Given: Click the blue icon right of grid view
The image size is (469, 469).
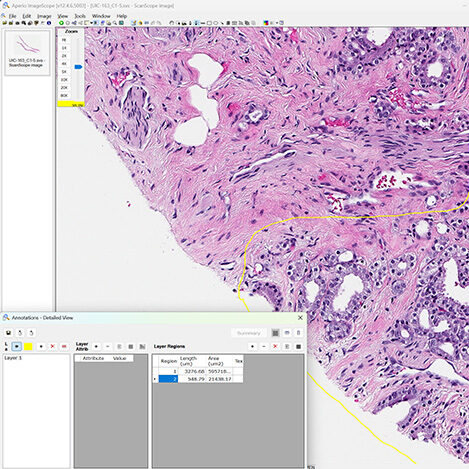Looking at the screenshot, I should [287, 333].
